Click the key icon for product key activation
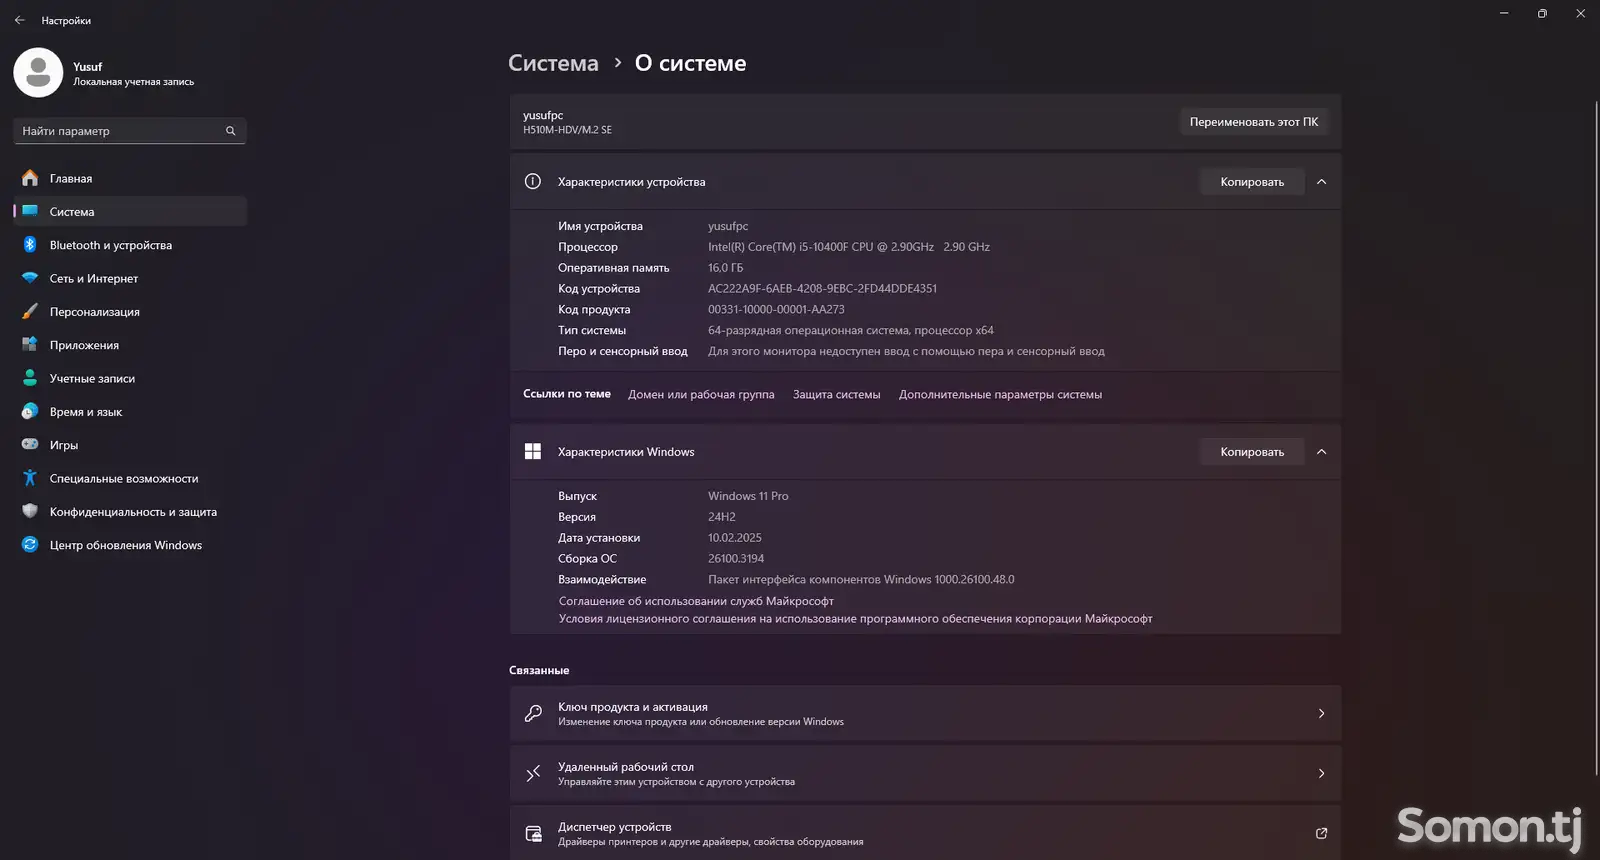This screenshot has height=860, width=1600. [533, 713]
